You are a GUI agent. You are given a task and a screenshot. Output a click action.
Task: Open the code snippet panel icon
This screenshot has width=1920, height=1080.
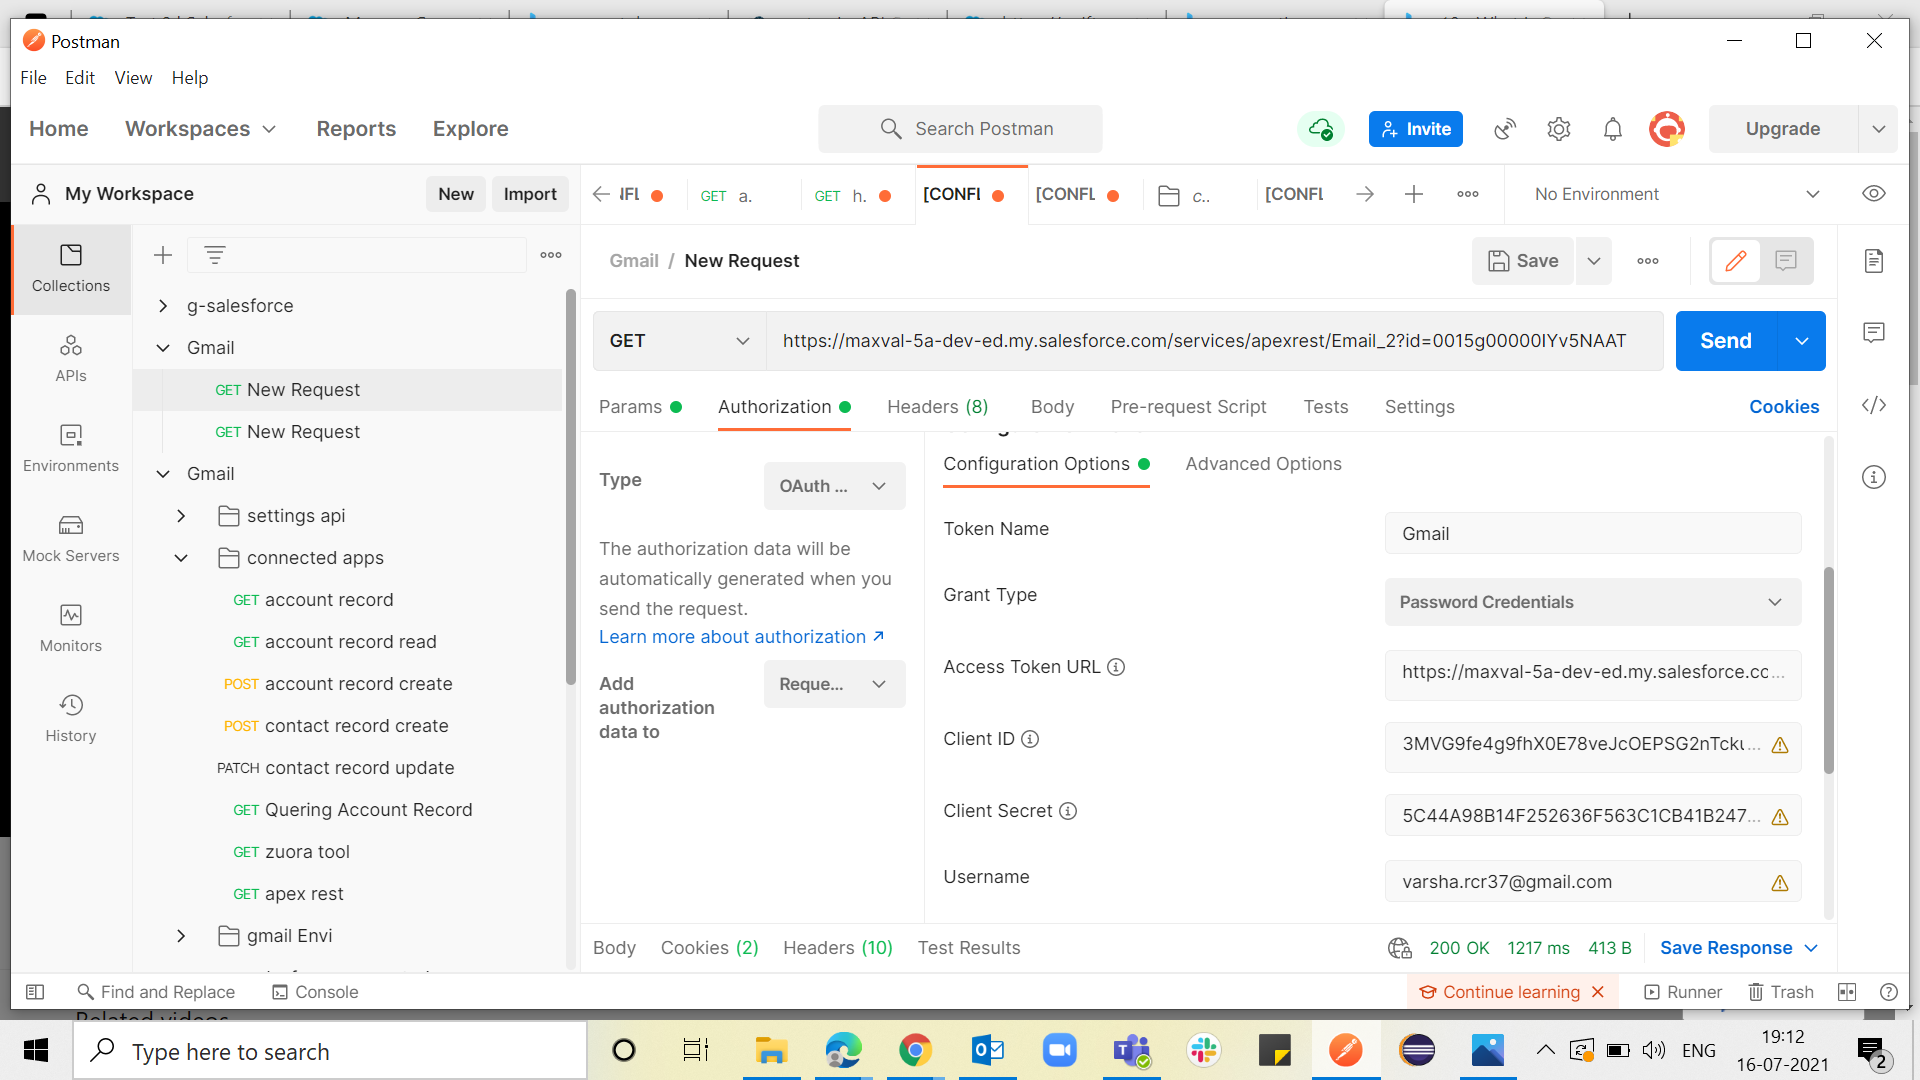1874,405
